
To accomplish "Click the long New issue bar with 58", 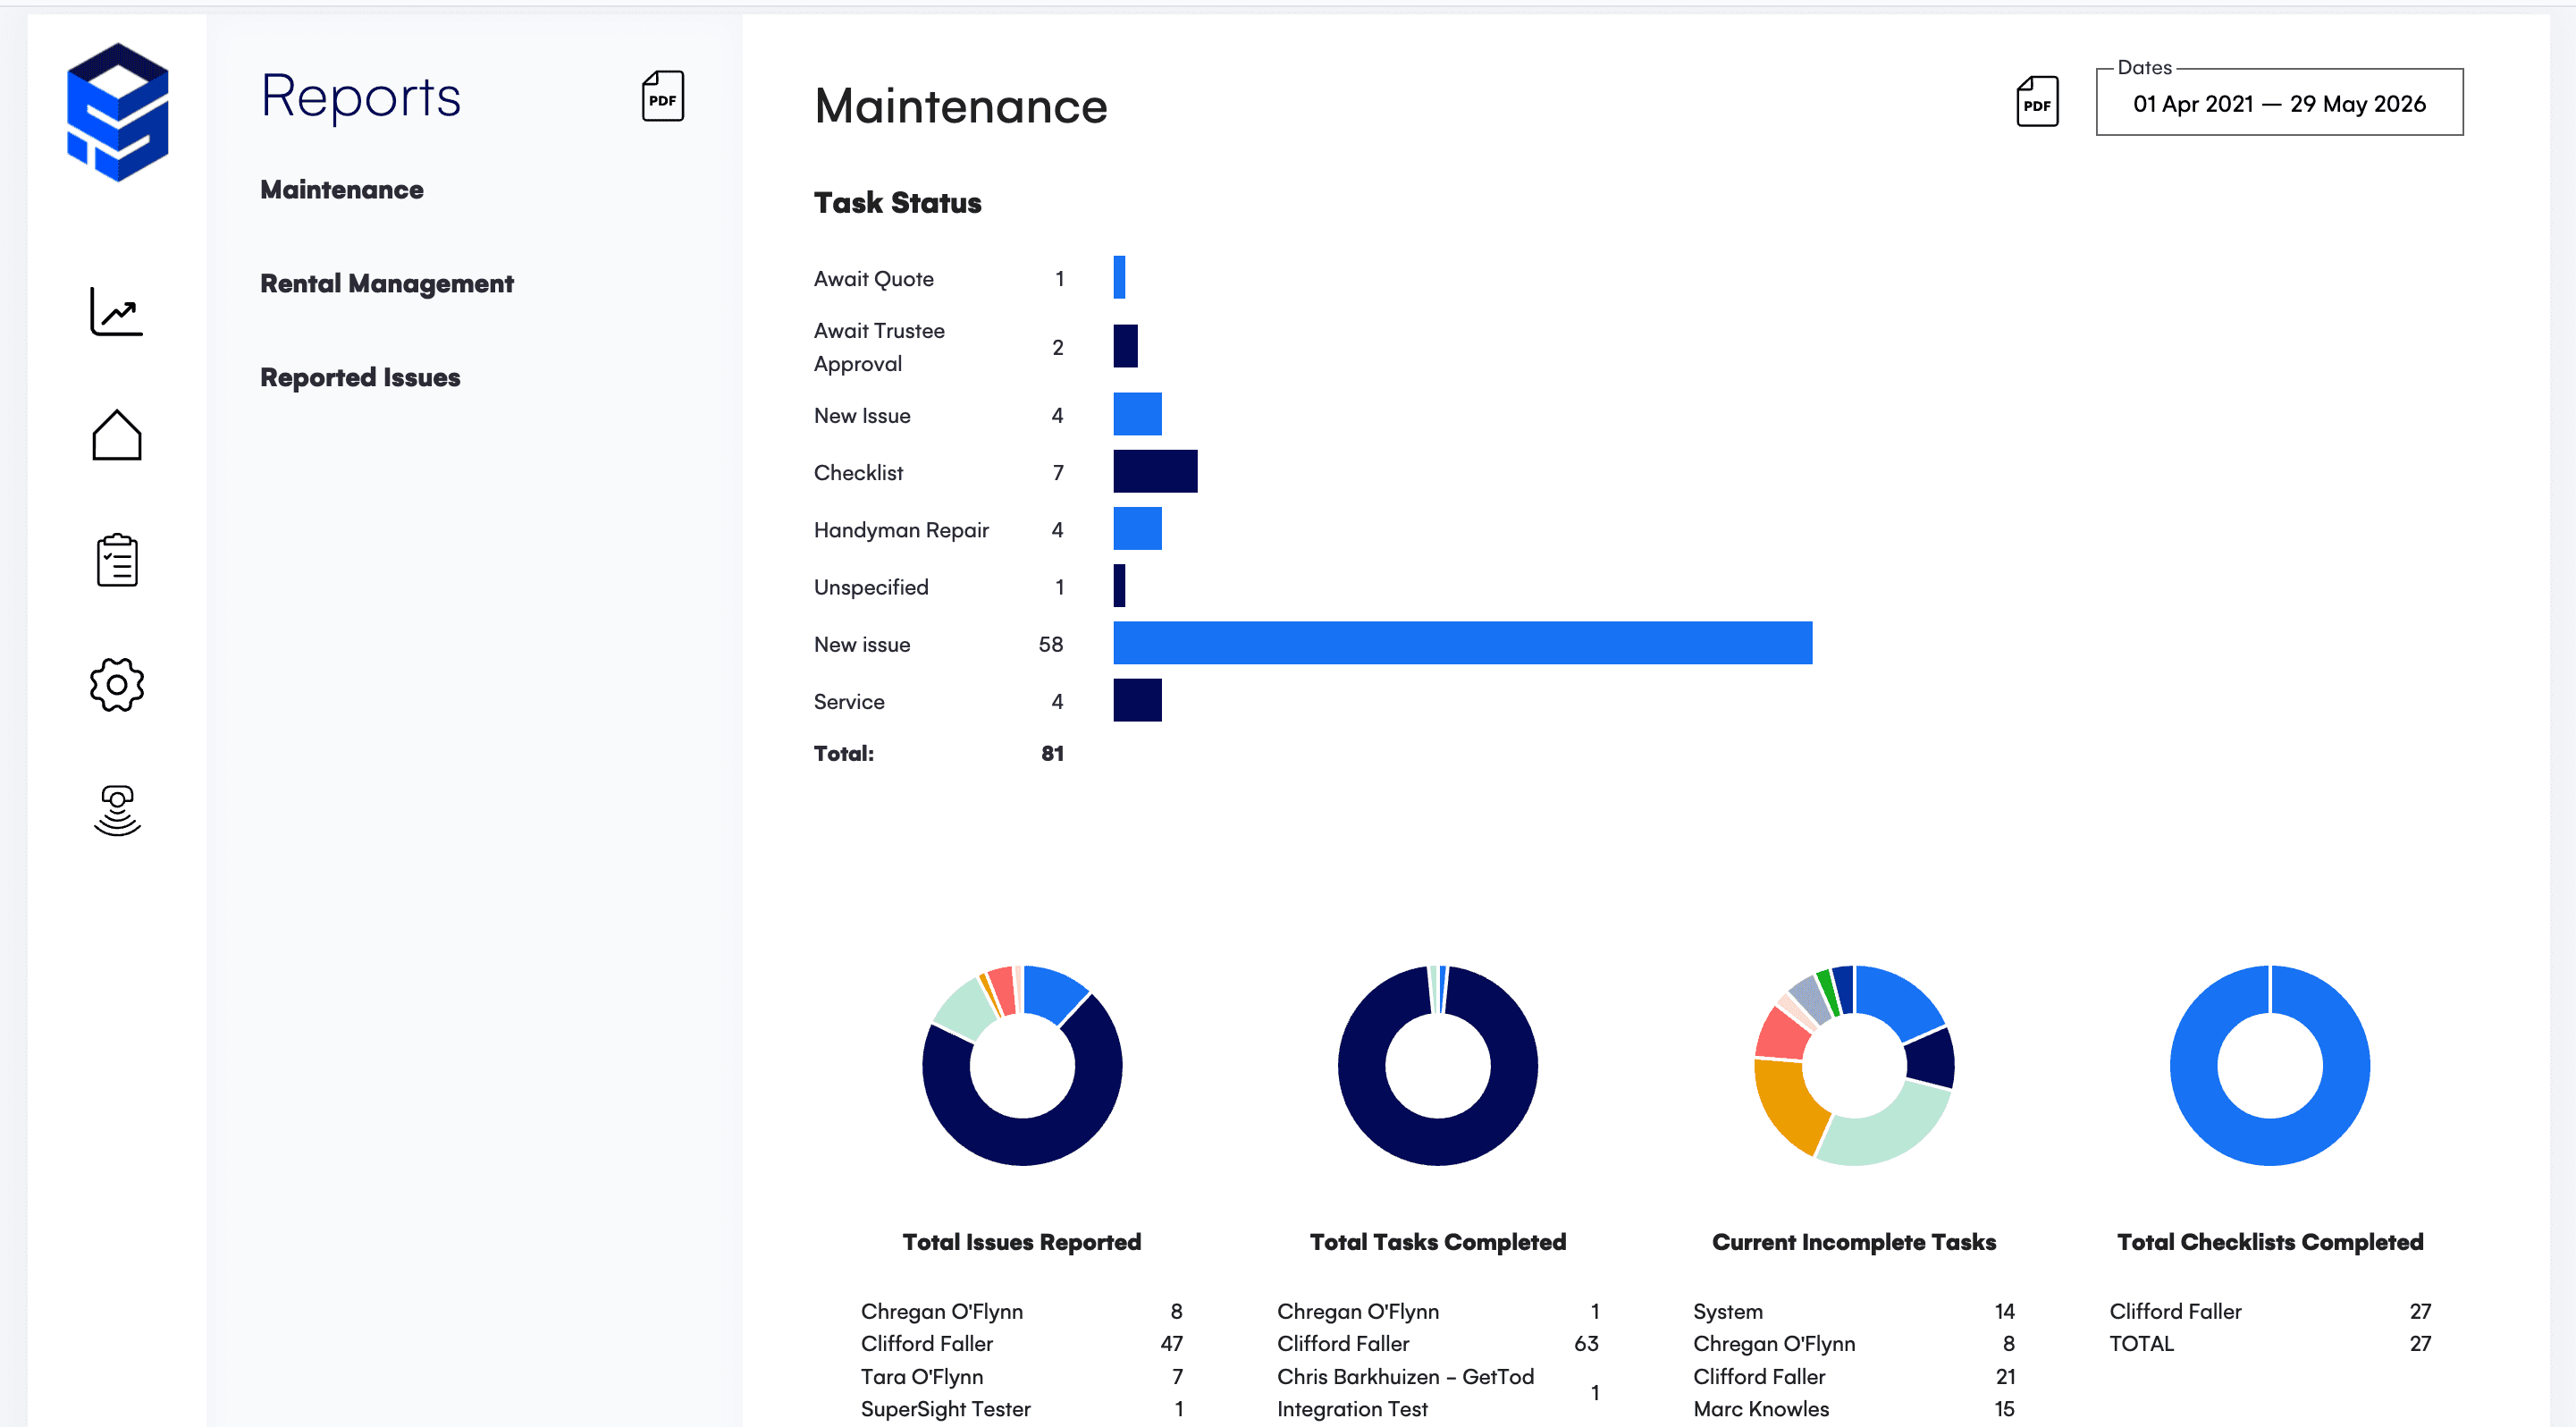I will point(1462,643).
